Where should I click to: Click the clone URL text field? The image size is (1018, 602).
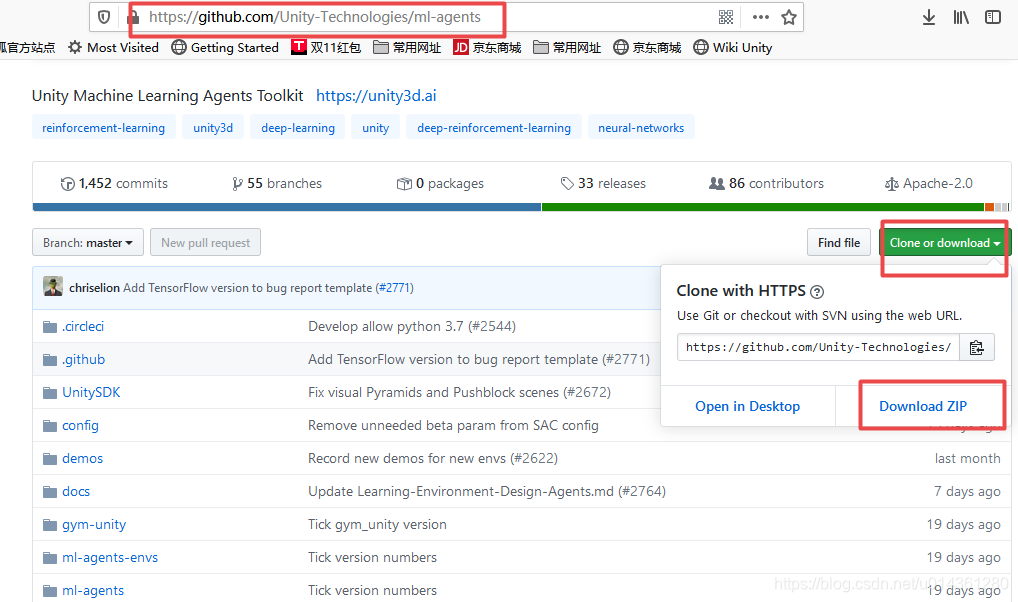818,347
